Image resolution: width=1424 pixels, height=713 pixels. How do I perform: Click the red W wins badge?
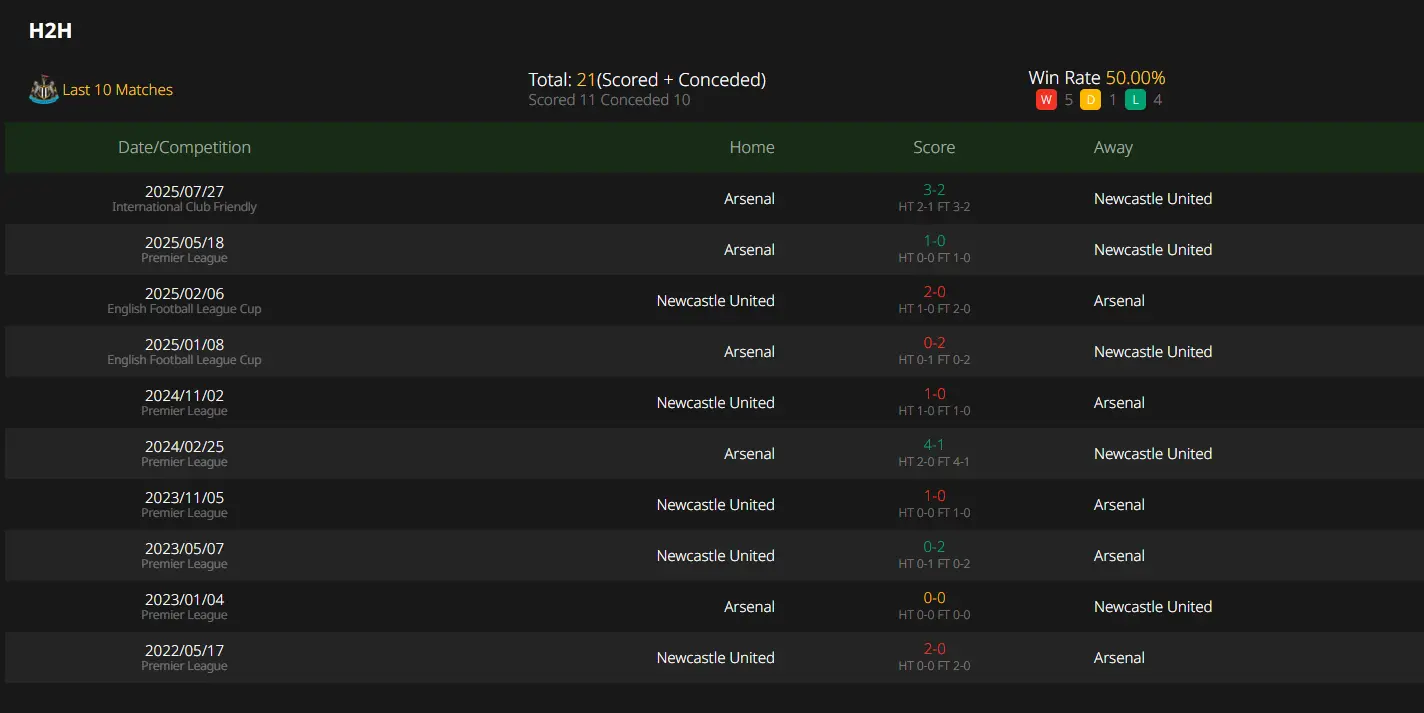[x=1046, y=100]
